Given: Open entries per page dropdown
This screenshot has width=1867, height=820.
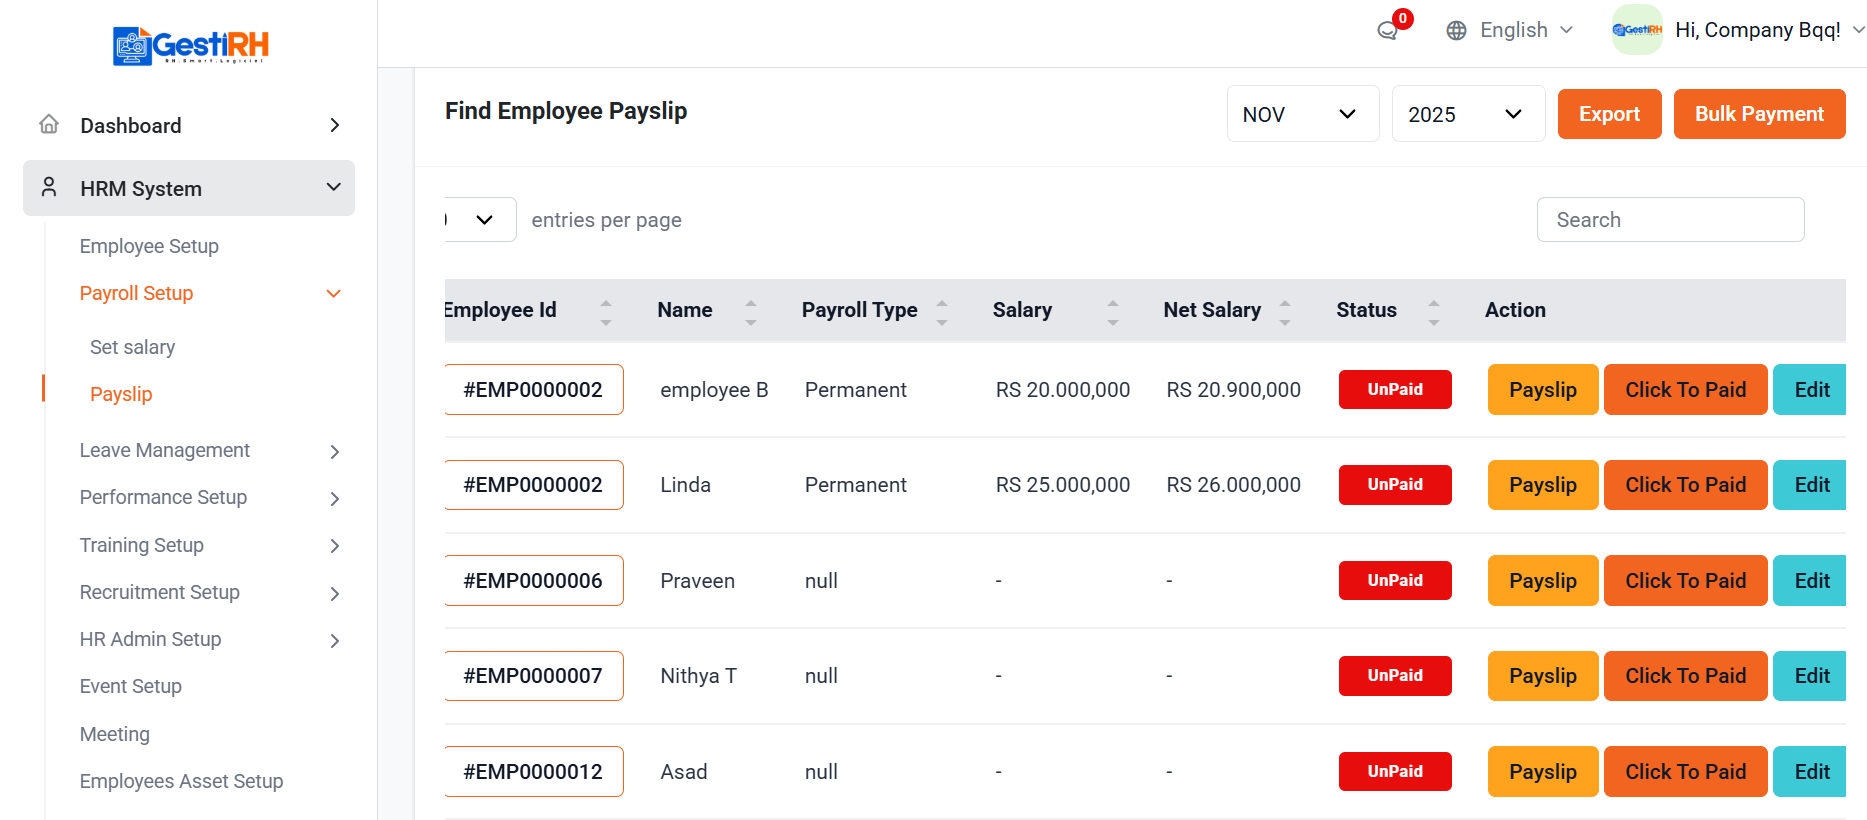Looking at the screenshot, I should [x=481, y=220].
